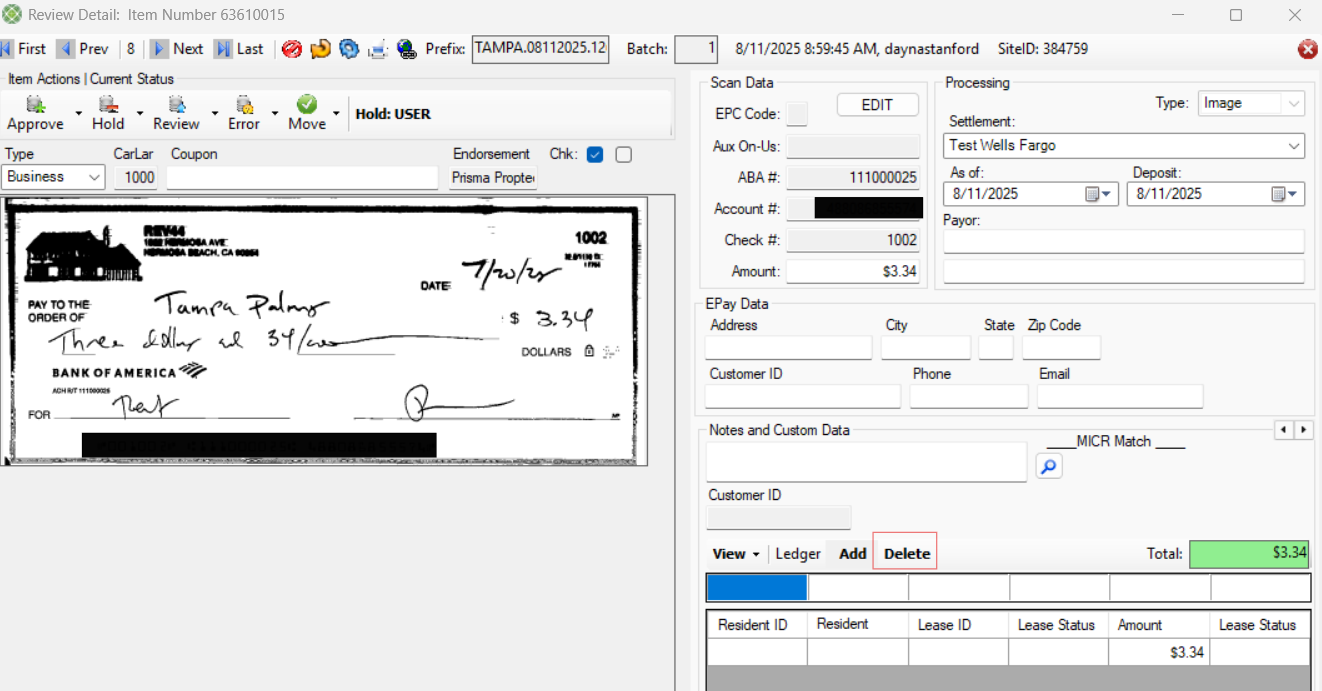Open the View menu in ledger bar

(x=736, y=554)
